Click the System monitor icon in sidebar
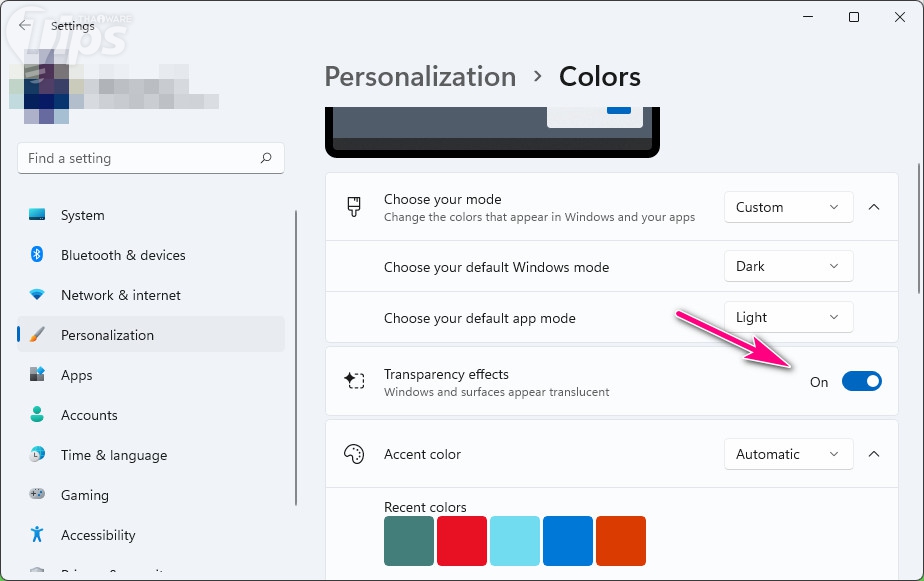924x581 pixels. click(x=37, y=215)
